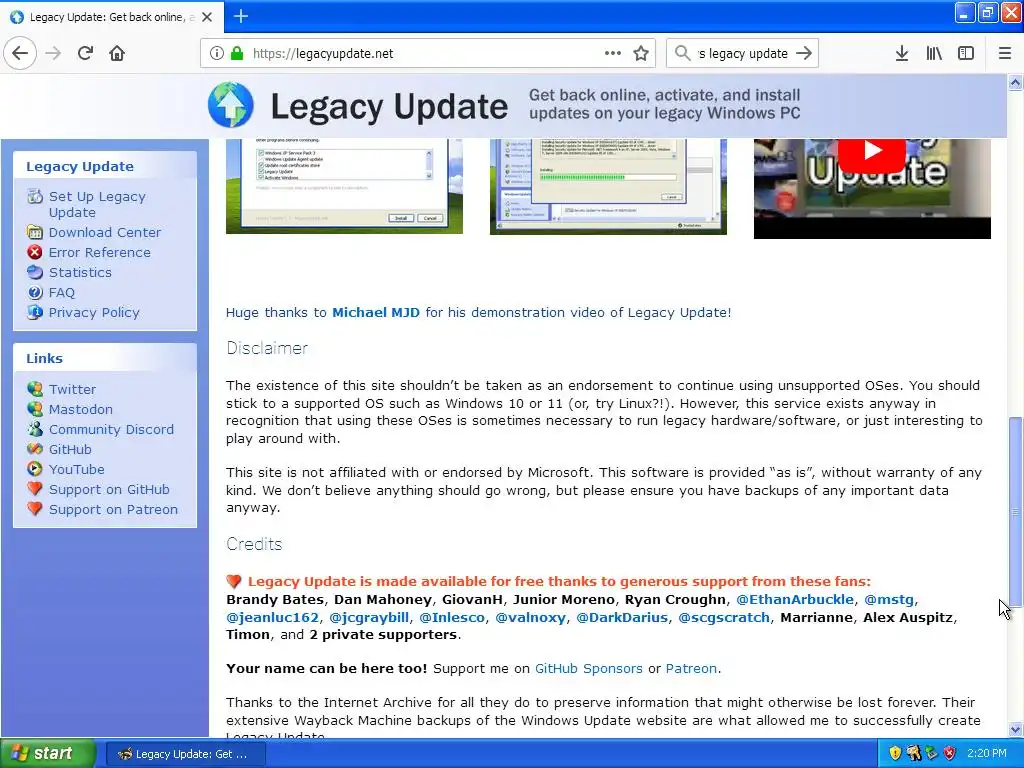Open the Statistics page
The image size is (1024, 768).
coord(80,272)
